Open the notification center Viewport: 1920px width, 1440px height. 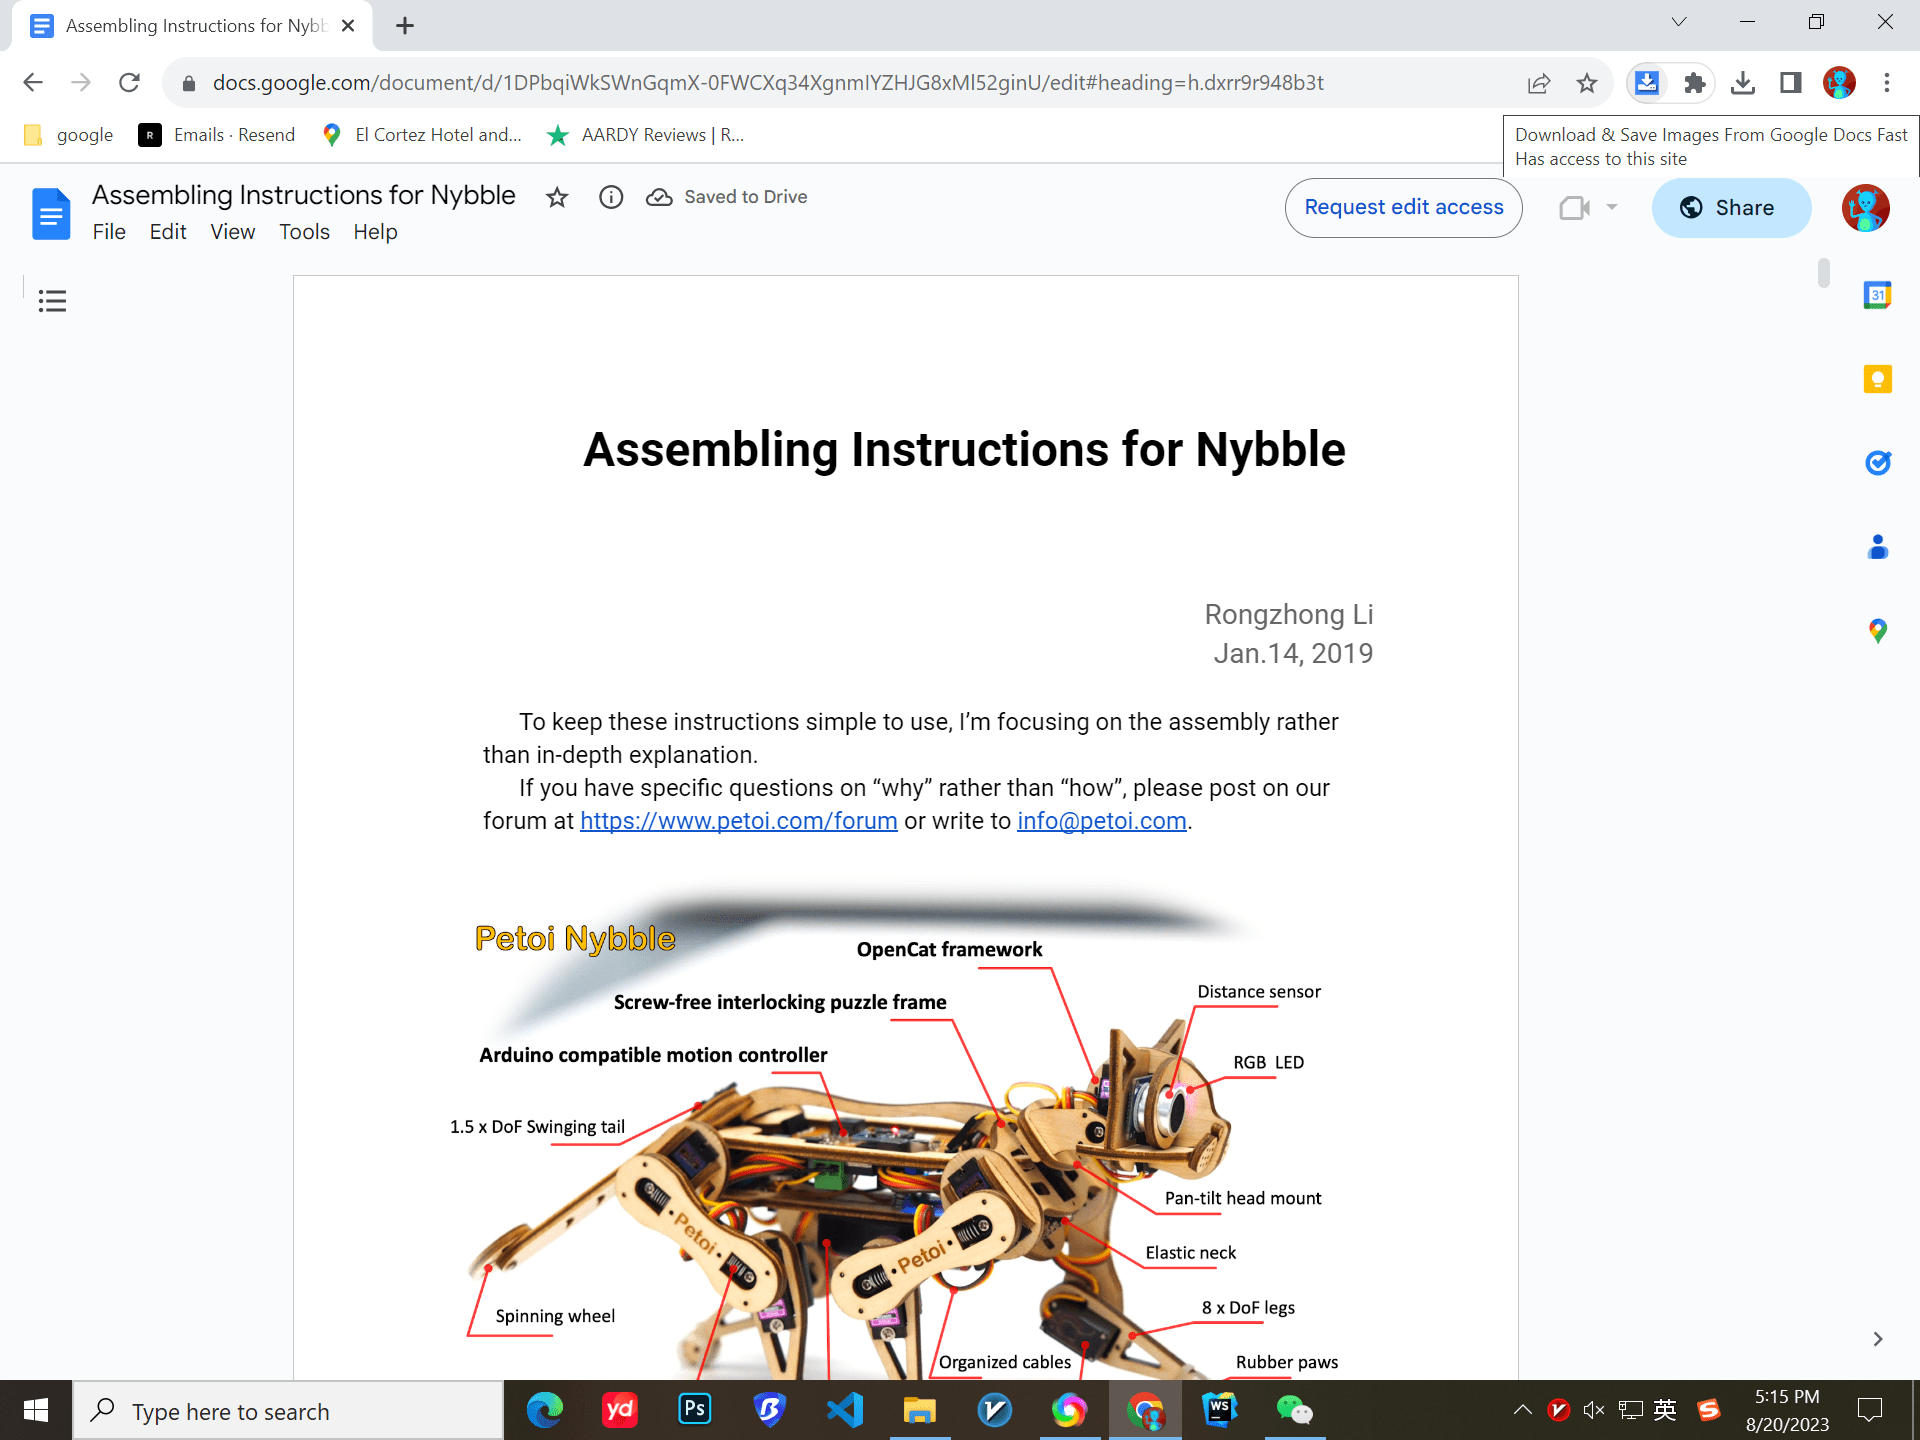pos(1869,1410)
